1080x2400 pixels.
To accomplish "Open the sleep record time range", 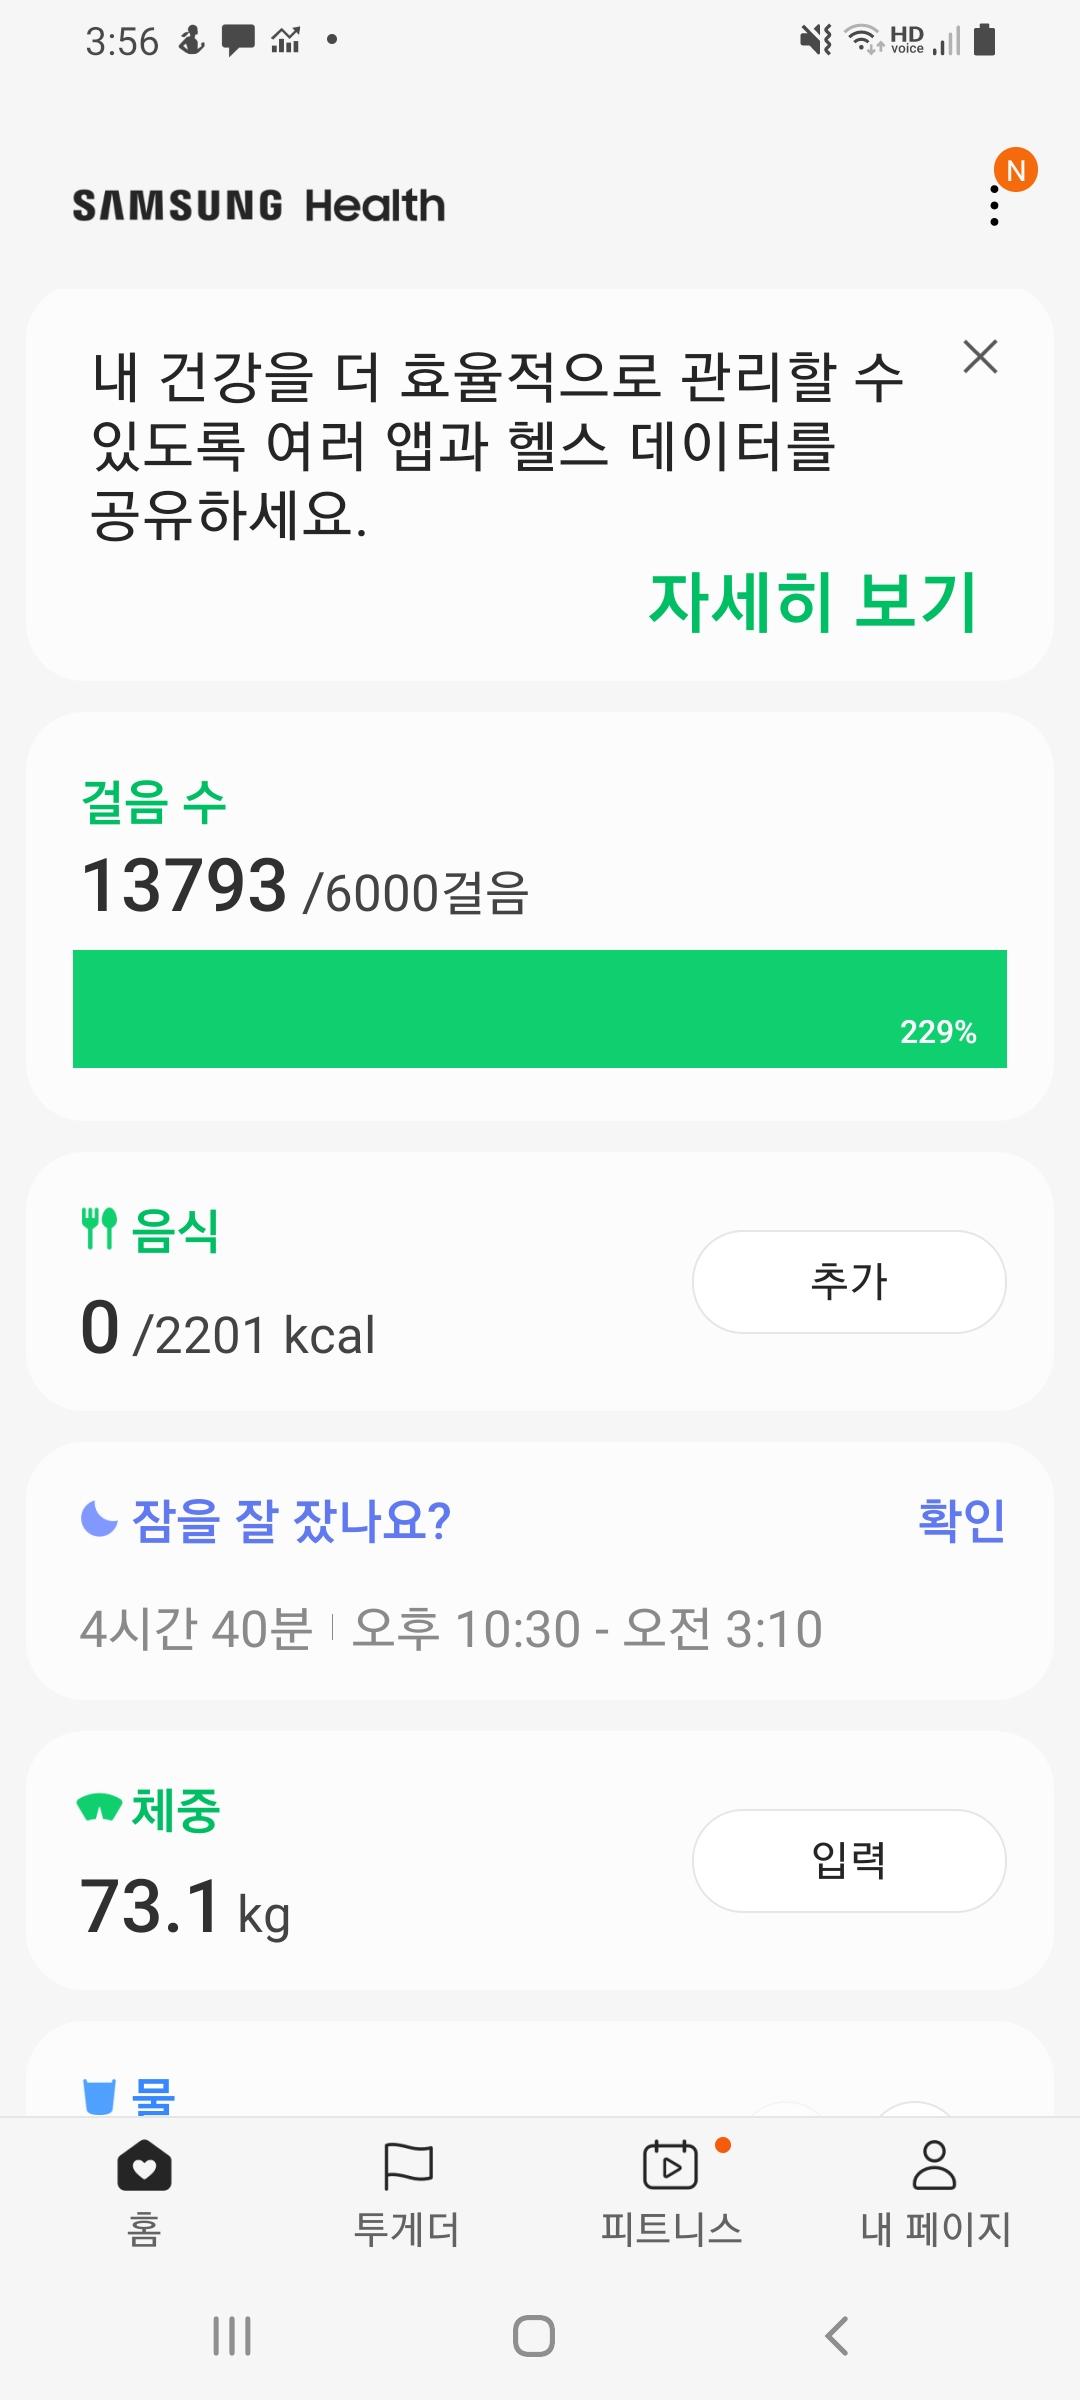I will [x=587, y=1629].
